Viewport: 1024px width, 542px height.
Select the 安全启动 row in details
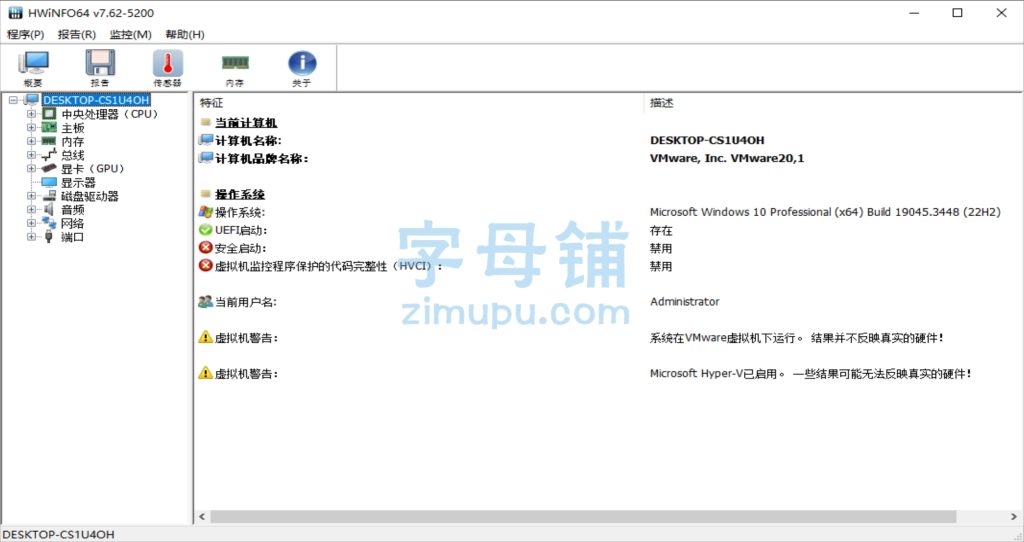241,248
